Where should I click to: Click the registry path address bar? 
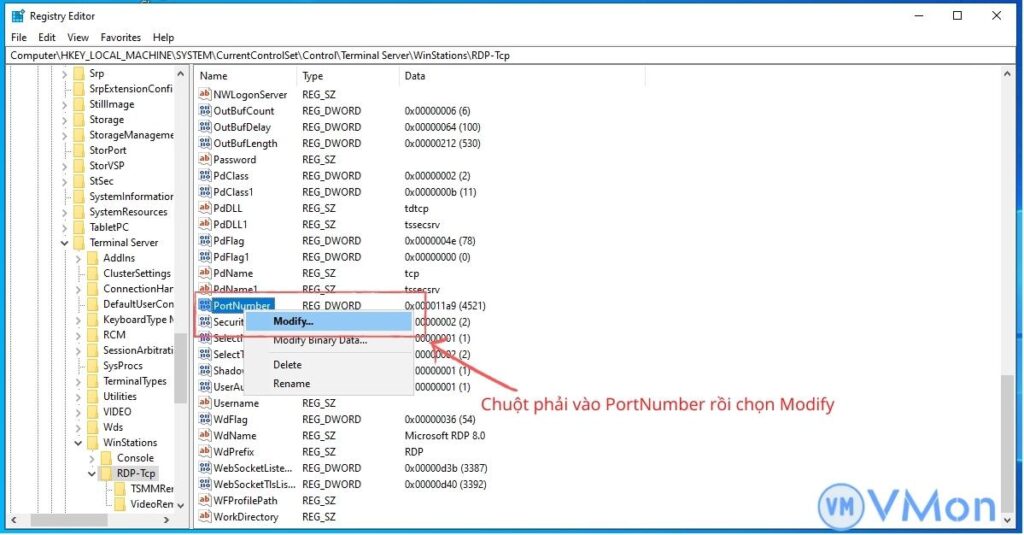click(500, 55)
